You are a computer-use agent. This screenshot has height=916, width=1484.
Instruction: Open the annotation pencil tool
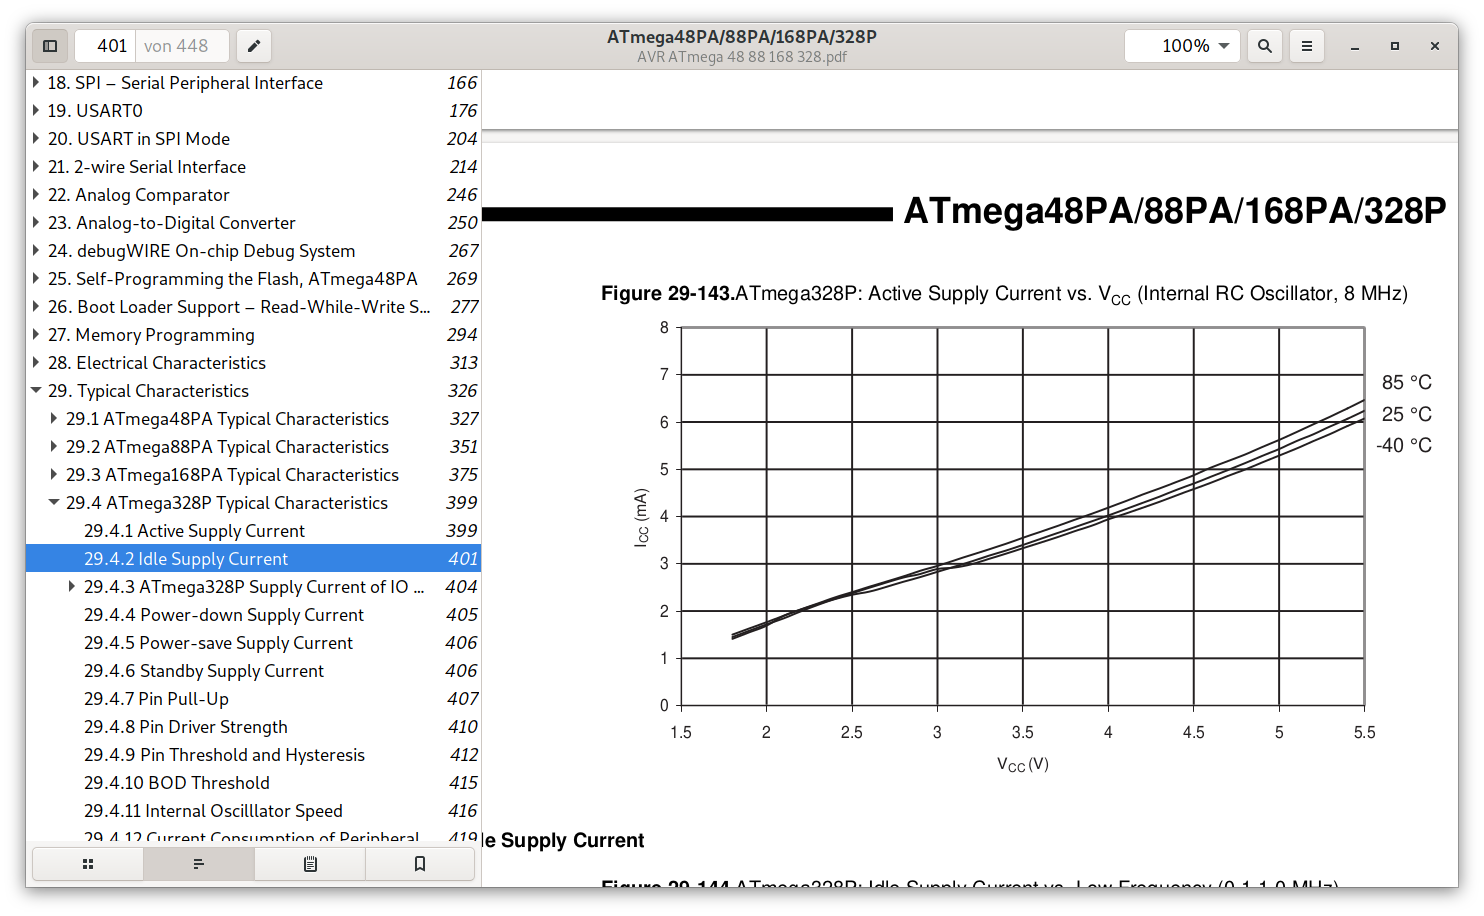(254, 46)
